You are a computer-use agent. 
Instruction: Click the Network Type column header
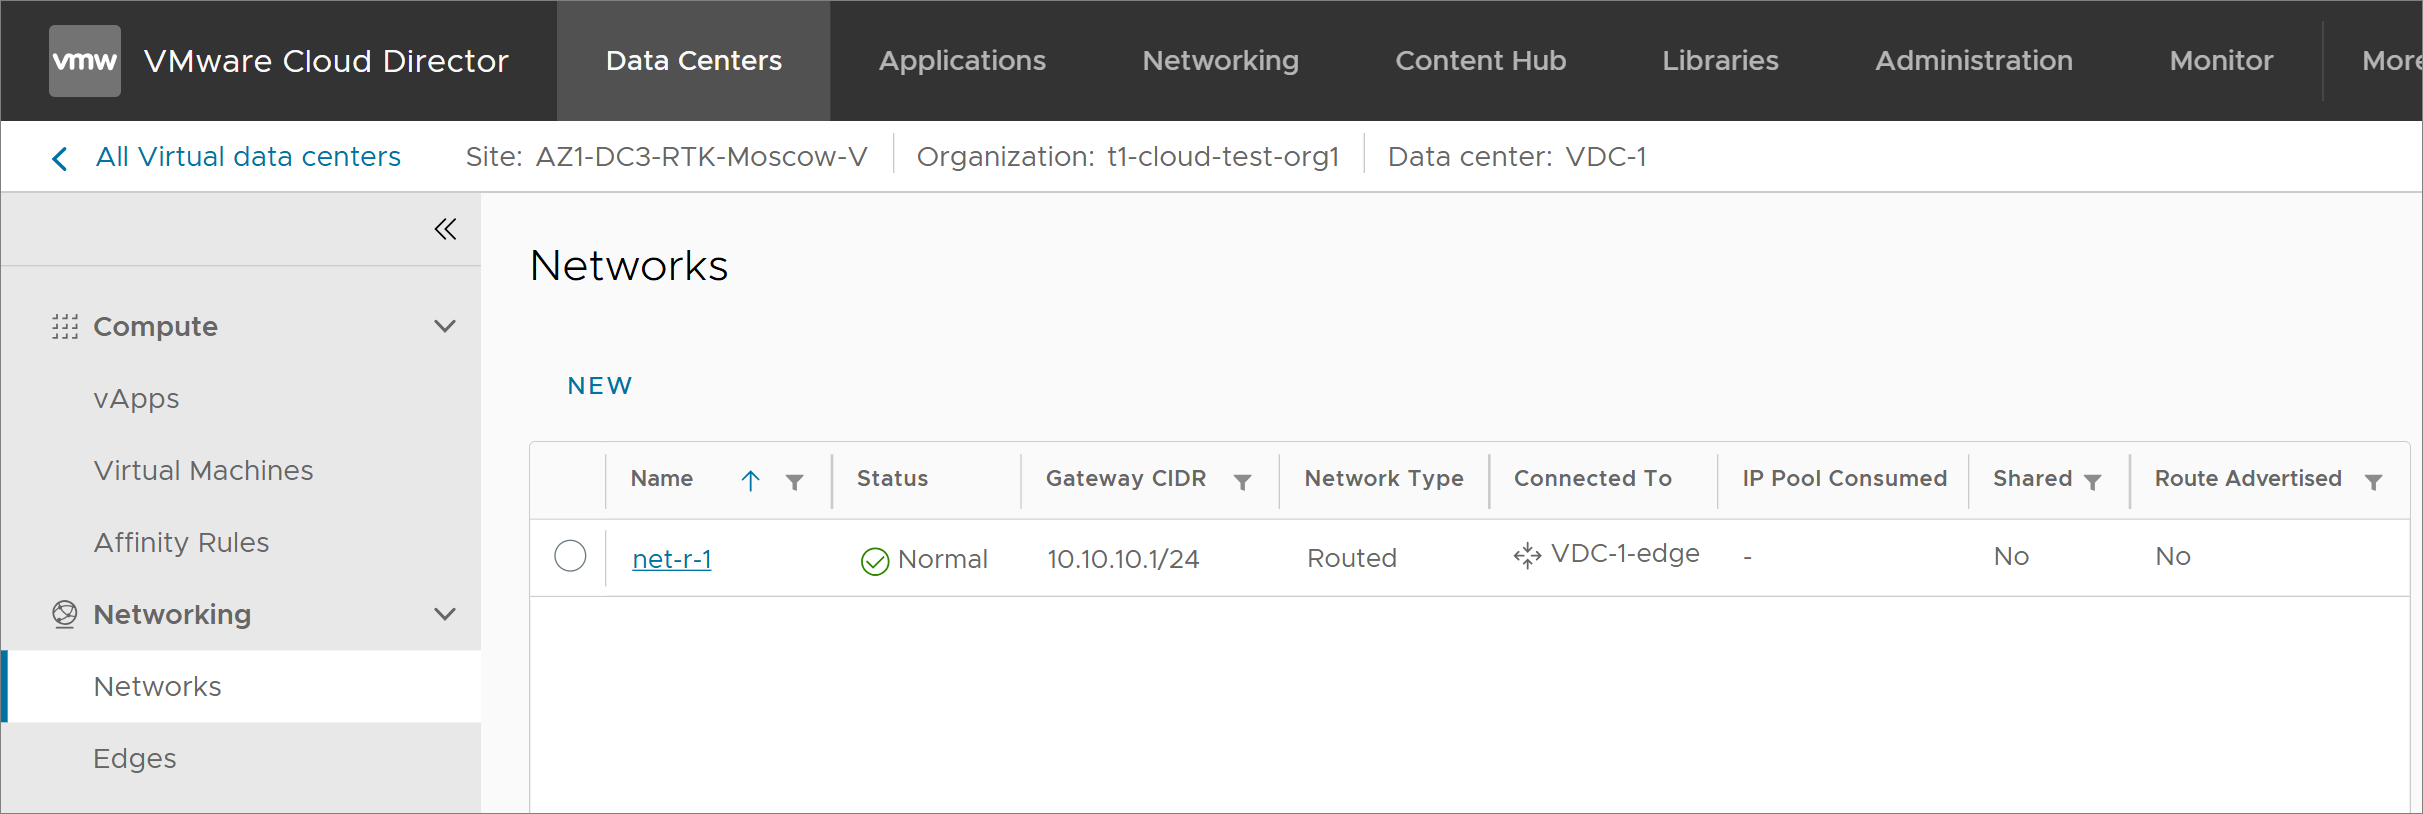tap(1384, 479)
